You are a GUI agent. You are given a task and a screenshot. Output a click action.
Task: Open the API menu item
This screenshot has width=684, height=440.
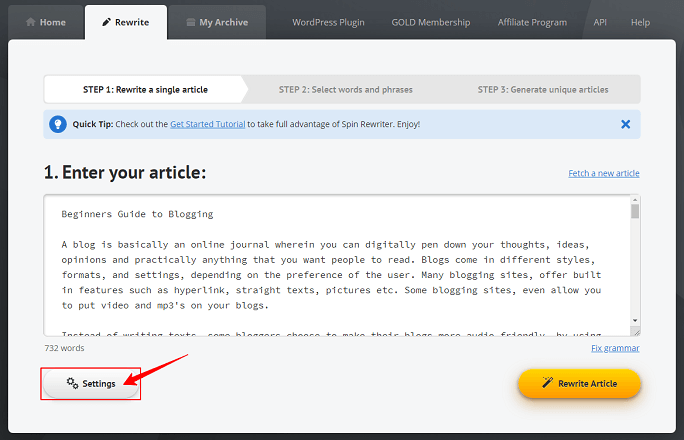[600, 22]
